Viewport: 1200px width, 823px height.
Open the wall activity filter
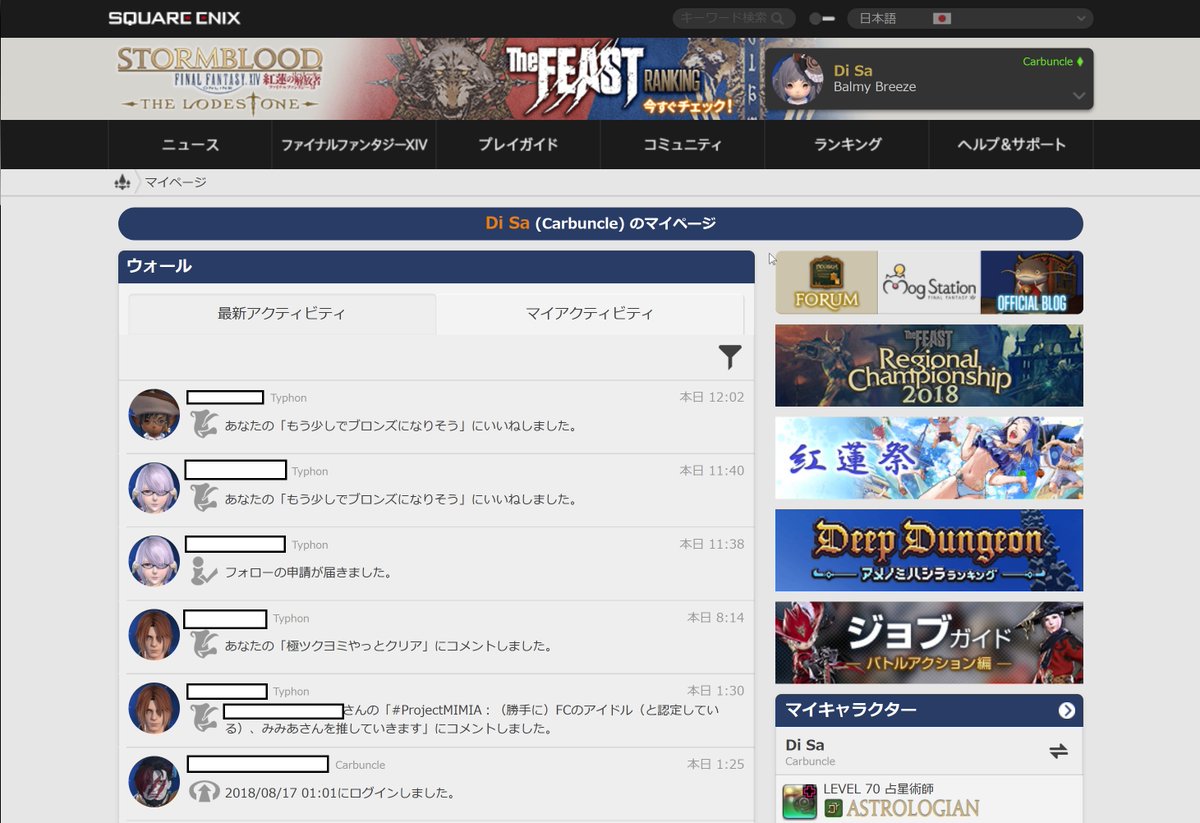point(730,357)
